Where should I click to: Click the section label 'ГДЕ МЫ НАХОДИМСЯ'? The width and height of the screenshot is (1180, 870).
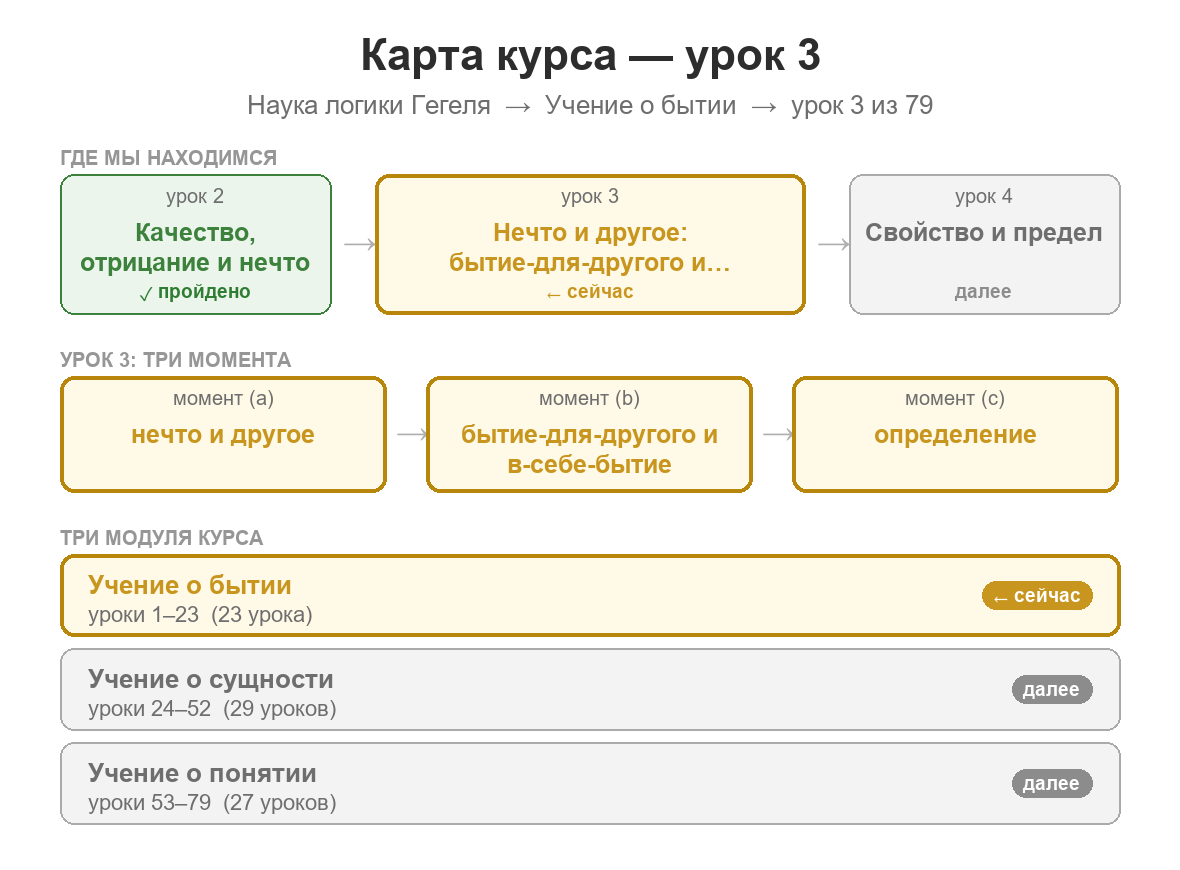pos(169,158)
